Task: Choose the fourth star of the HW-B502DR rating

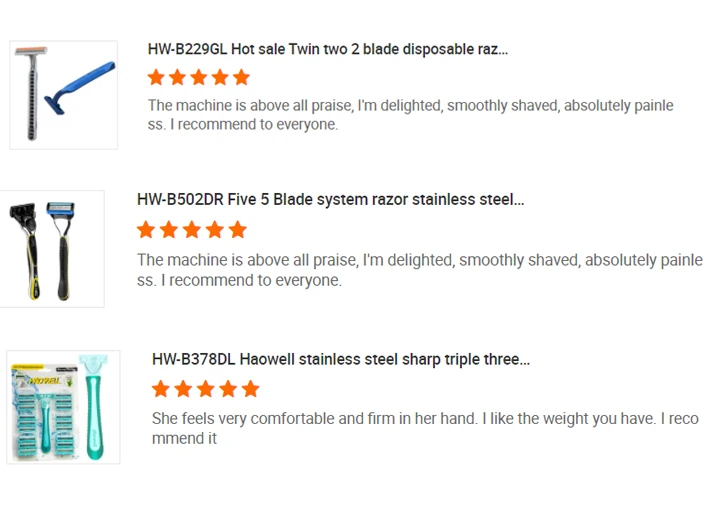Action: (x=215, y=230)
